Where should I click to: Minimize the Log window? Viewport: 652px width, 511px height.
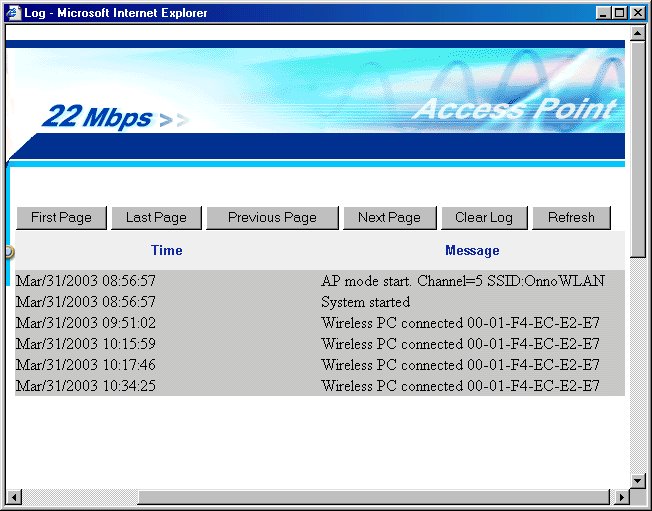[603, 13]
